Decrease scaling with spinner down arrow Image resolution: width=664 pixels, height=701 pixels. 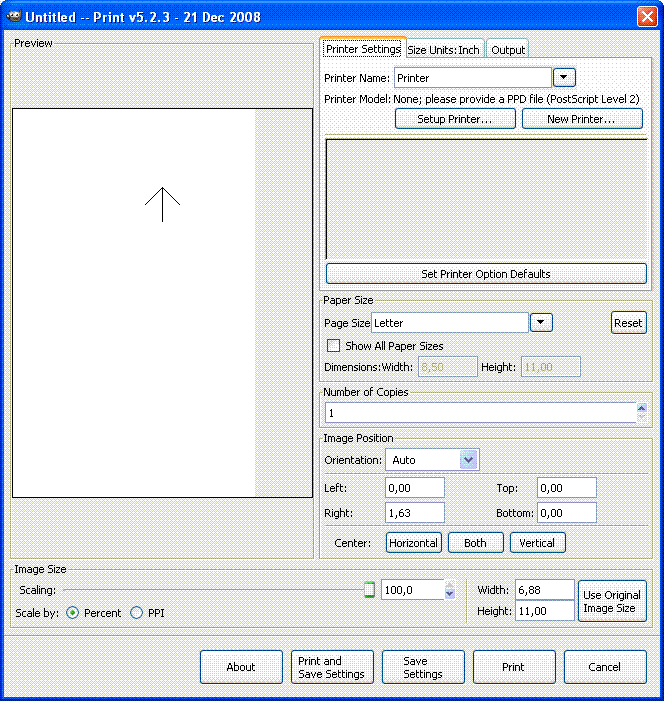click(x=450, y=595)
